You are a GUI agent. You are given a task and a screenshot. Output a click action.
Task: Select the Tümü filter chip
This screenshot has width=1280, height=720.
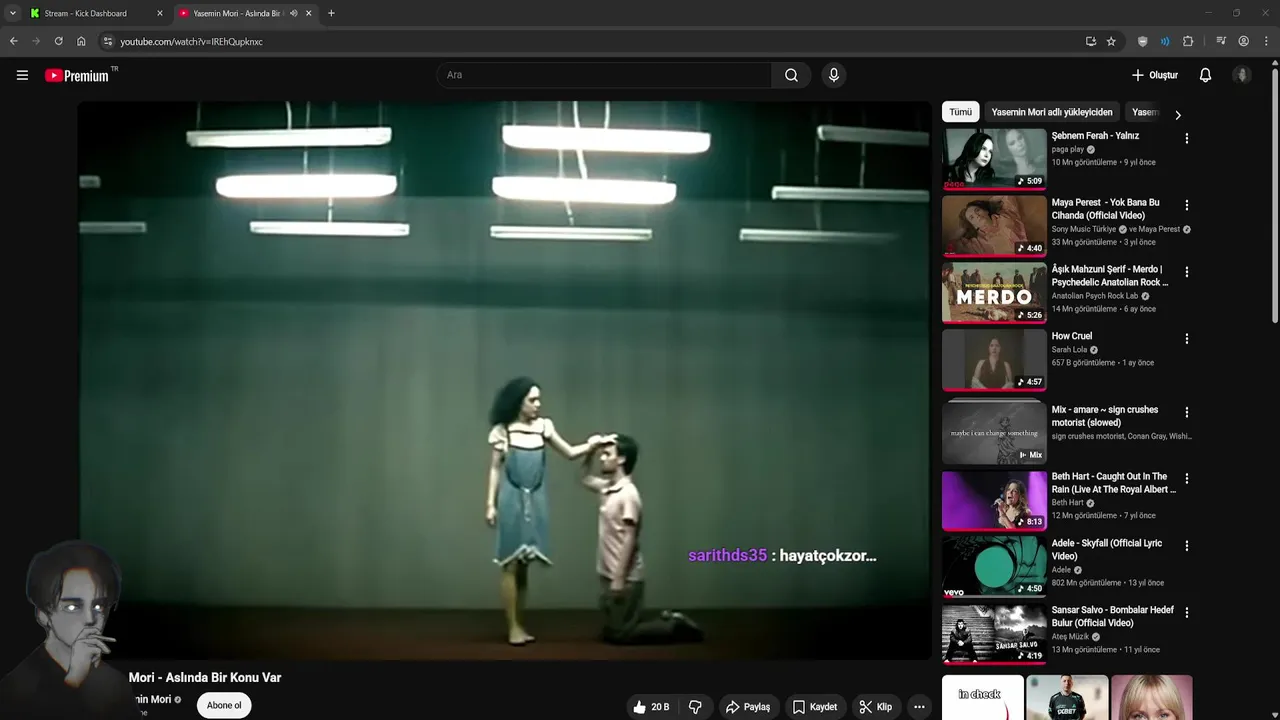960,112
